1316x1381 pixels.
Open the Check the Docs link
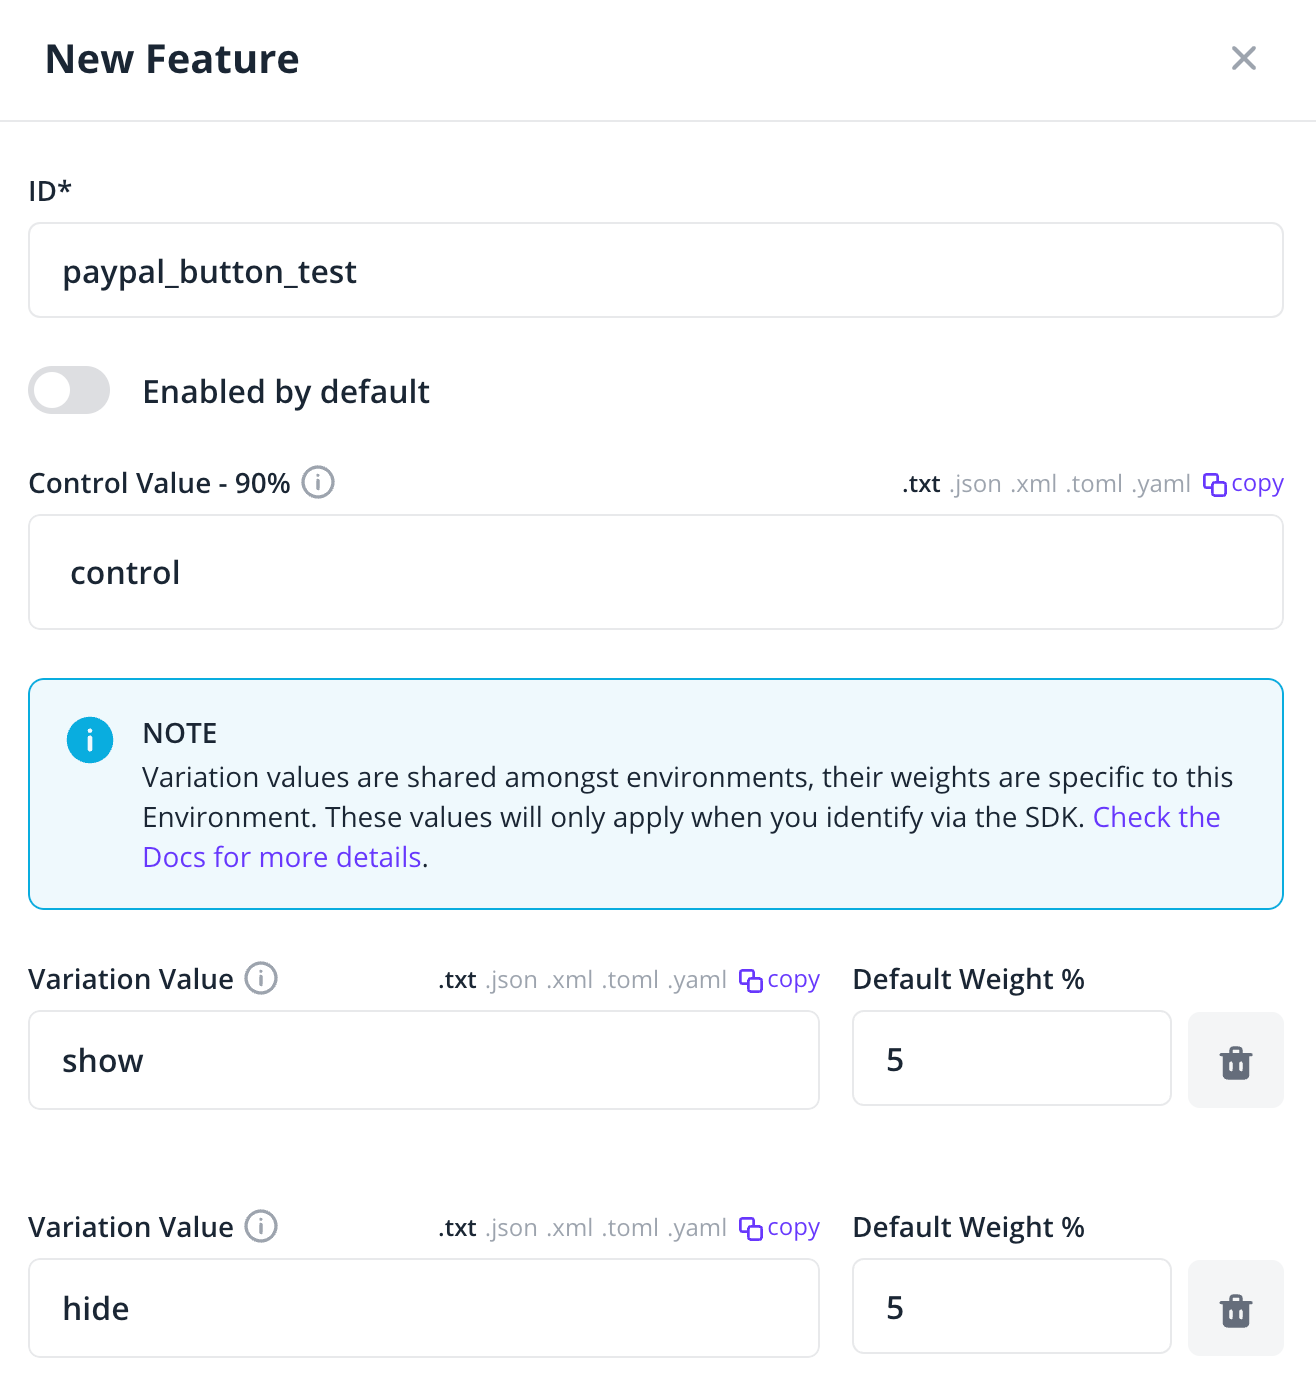pos(1156,818)
